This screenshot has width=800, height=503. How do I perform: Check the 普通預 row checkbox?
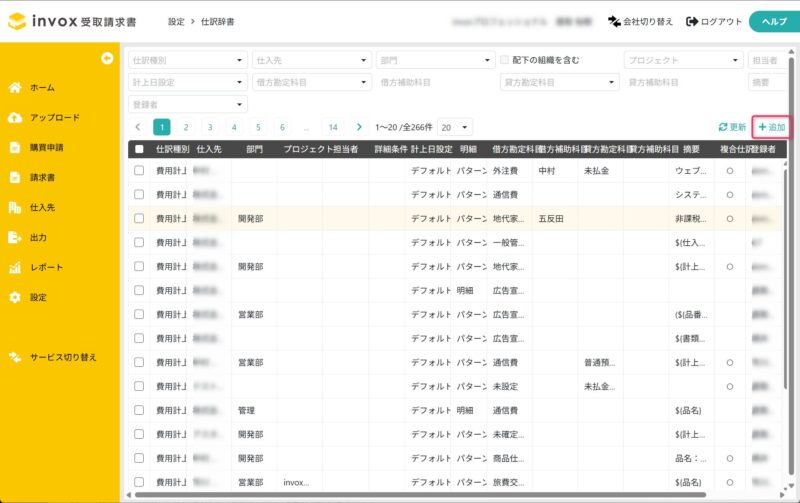[x=139, y=362]
